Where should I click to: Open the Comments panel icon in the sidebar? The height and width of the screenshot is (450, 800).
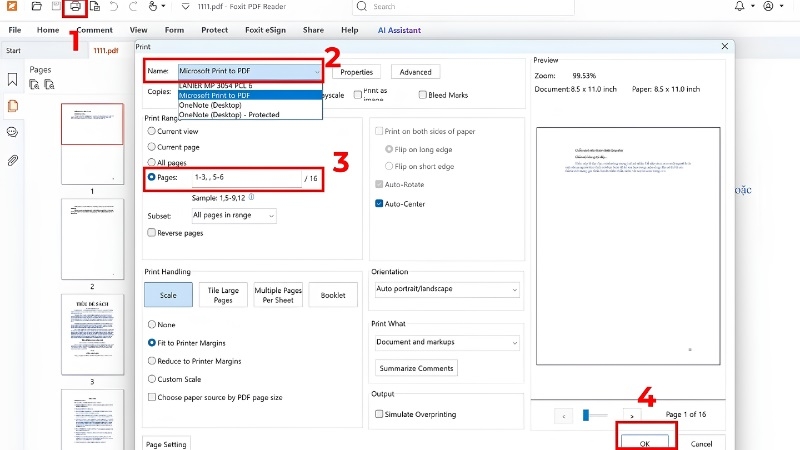tap(13, 132)
